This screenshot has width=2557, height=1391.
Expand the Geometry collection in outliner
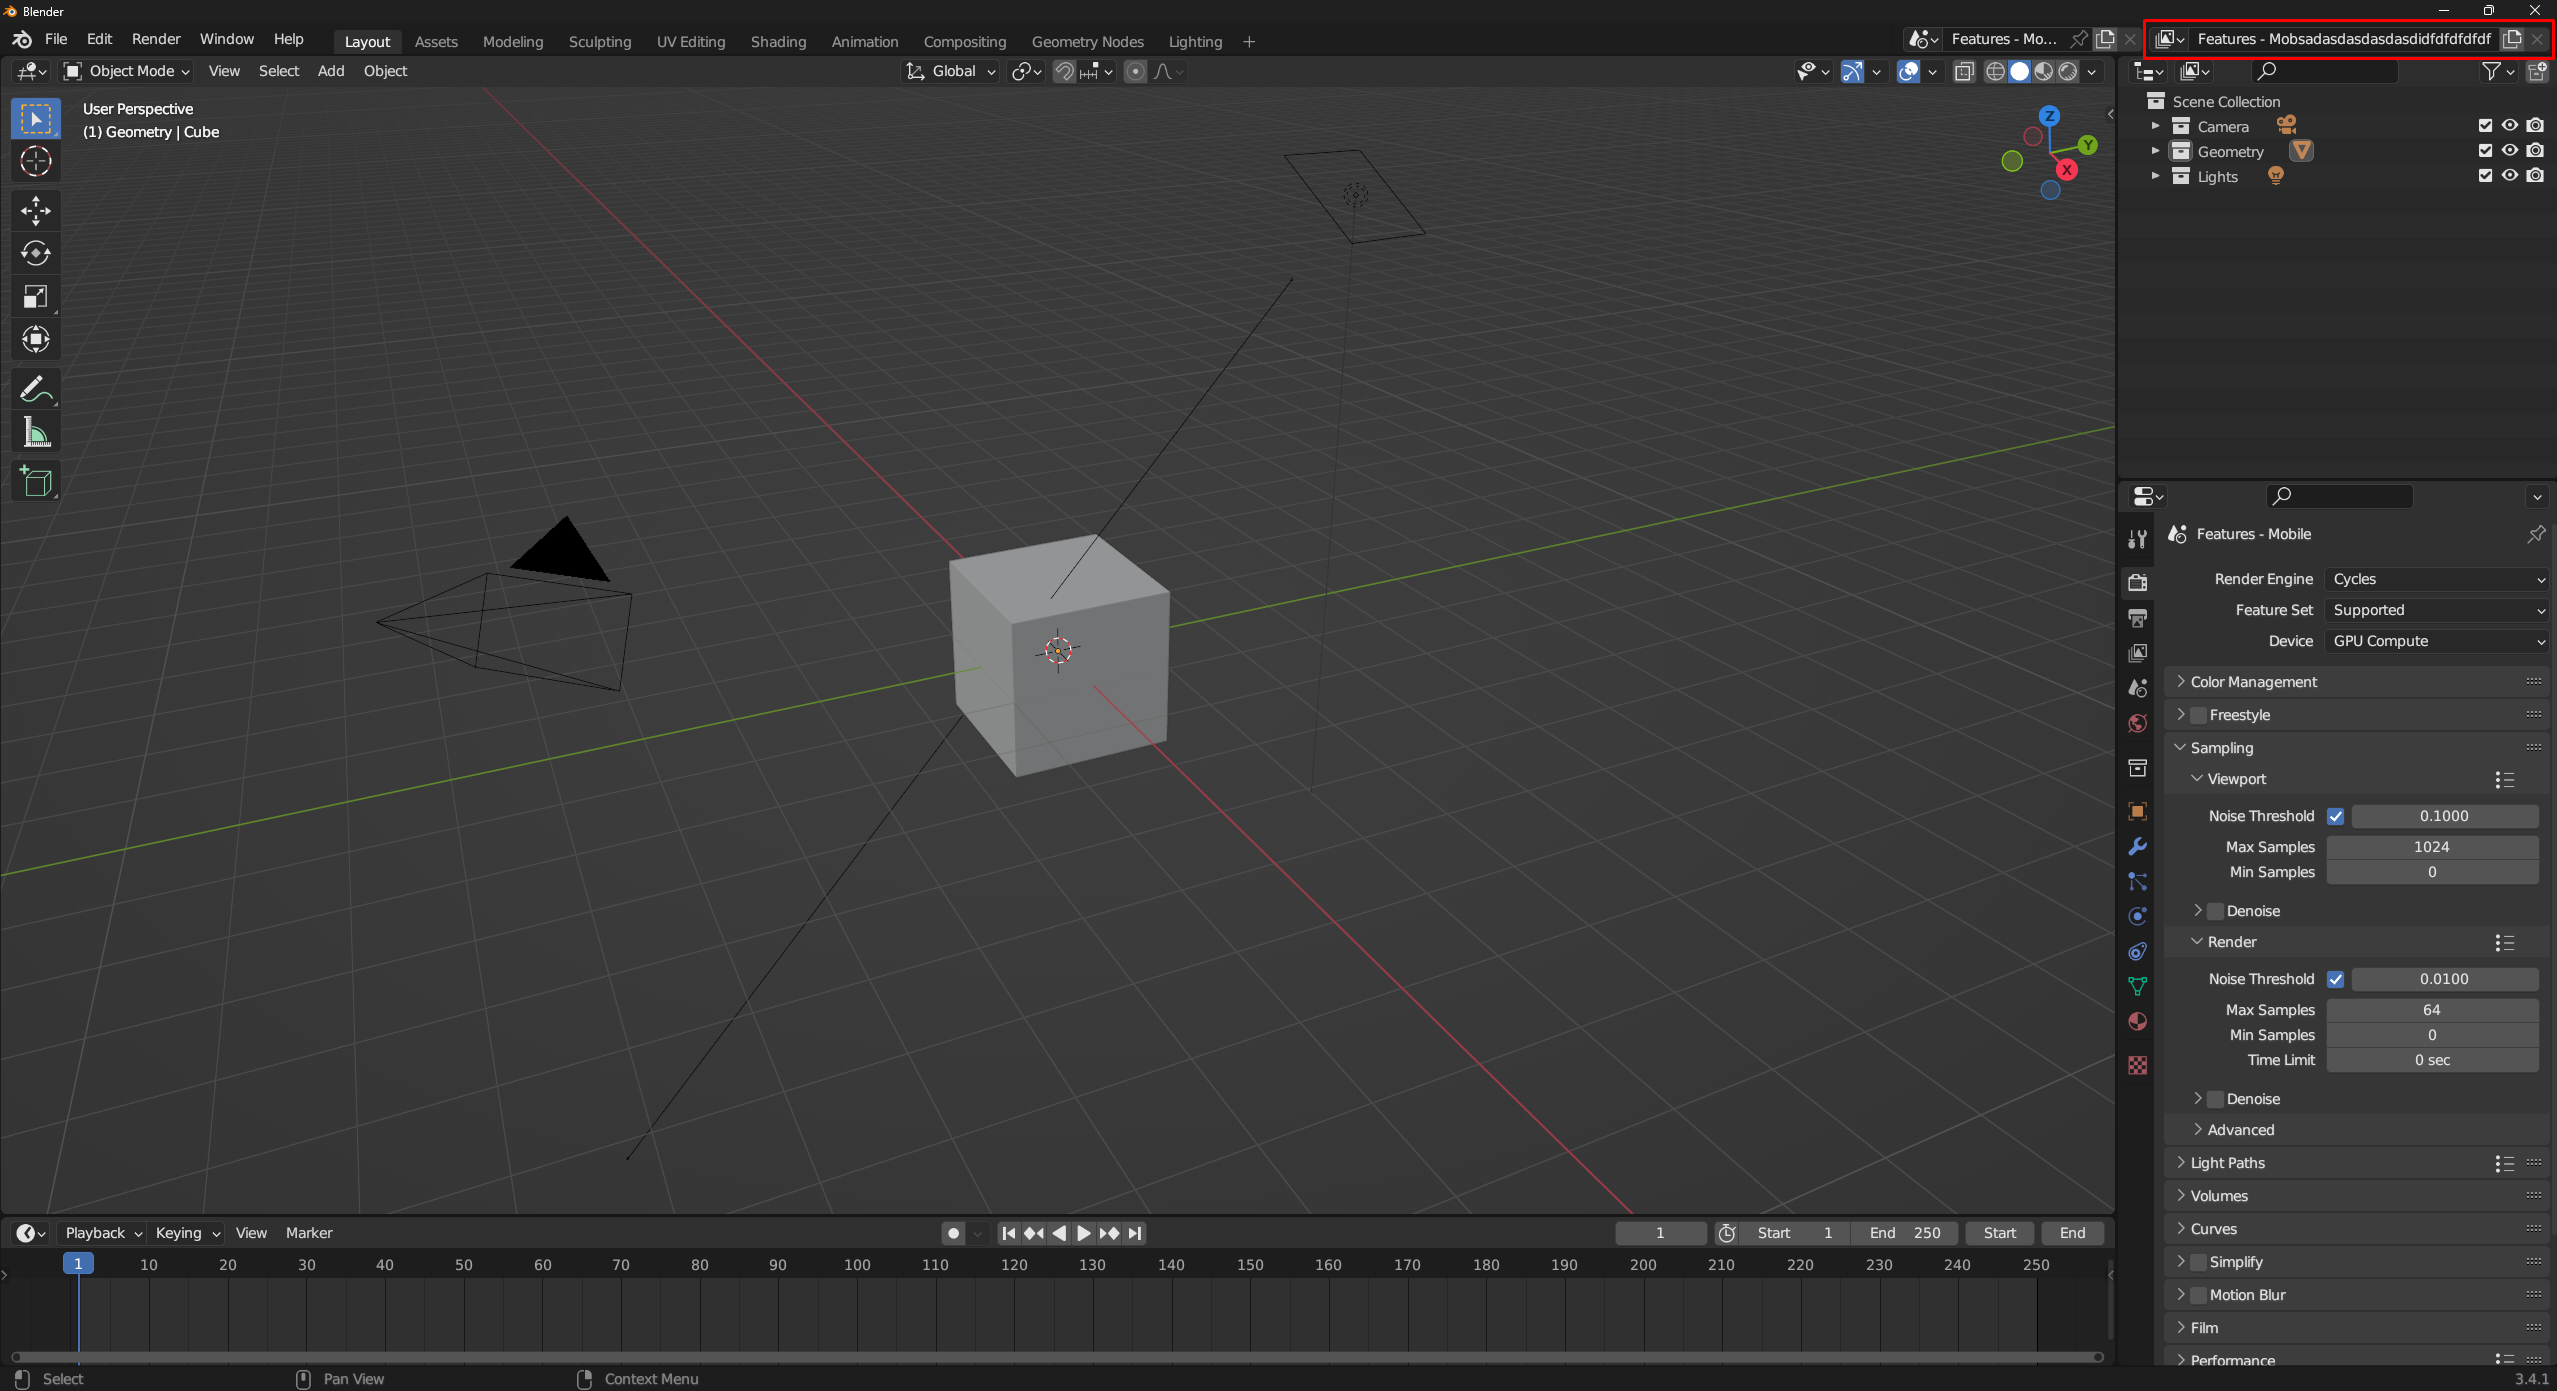[x=2155, y=151]
